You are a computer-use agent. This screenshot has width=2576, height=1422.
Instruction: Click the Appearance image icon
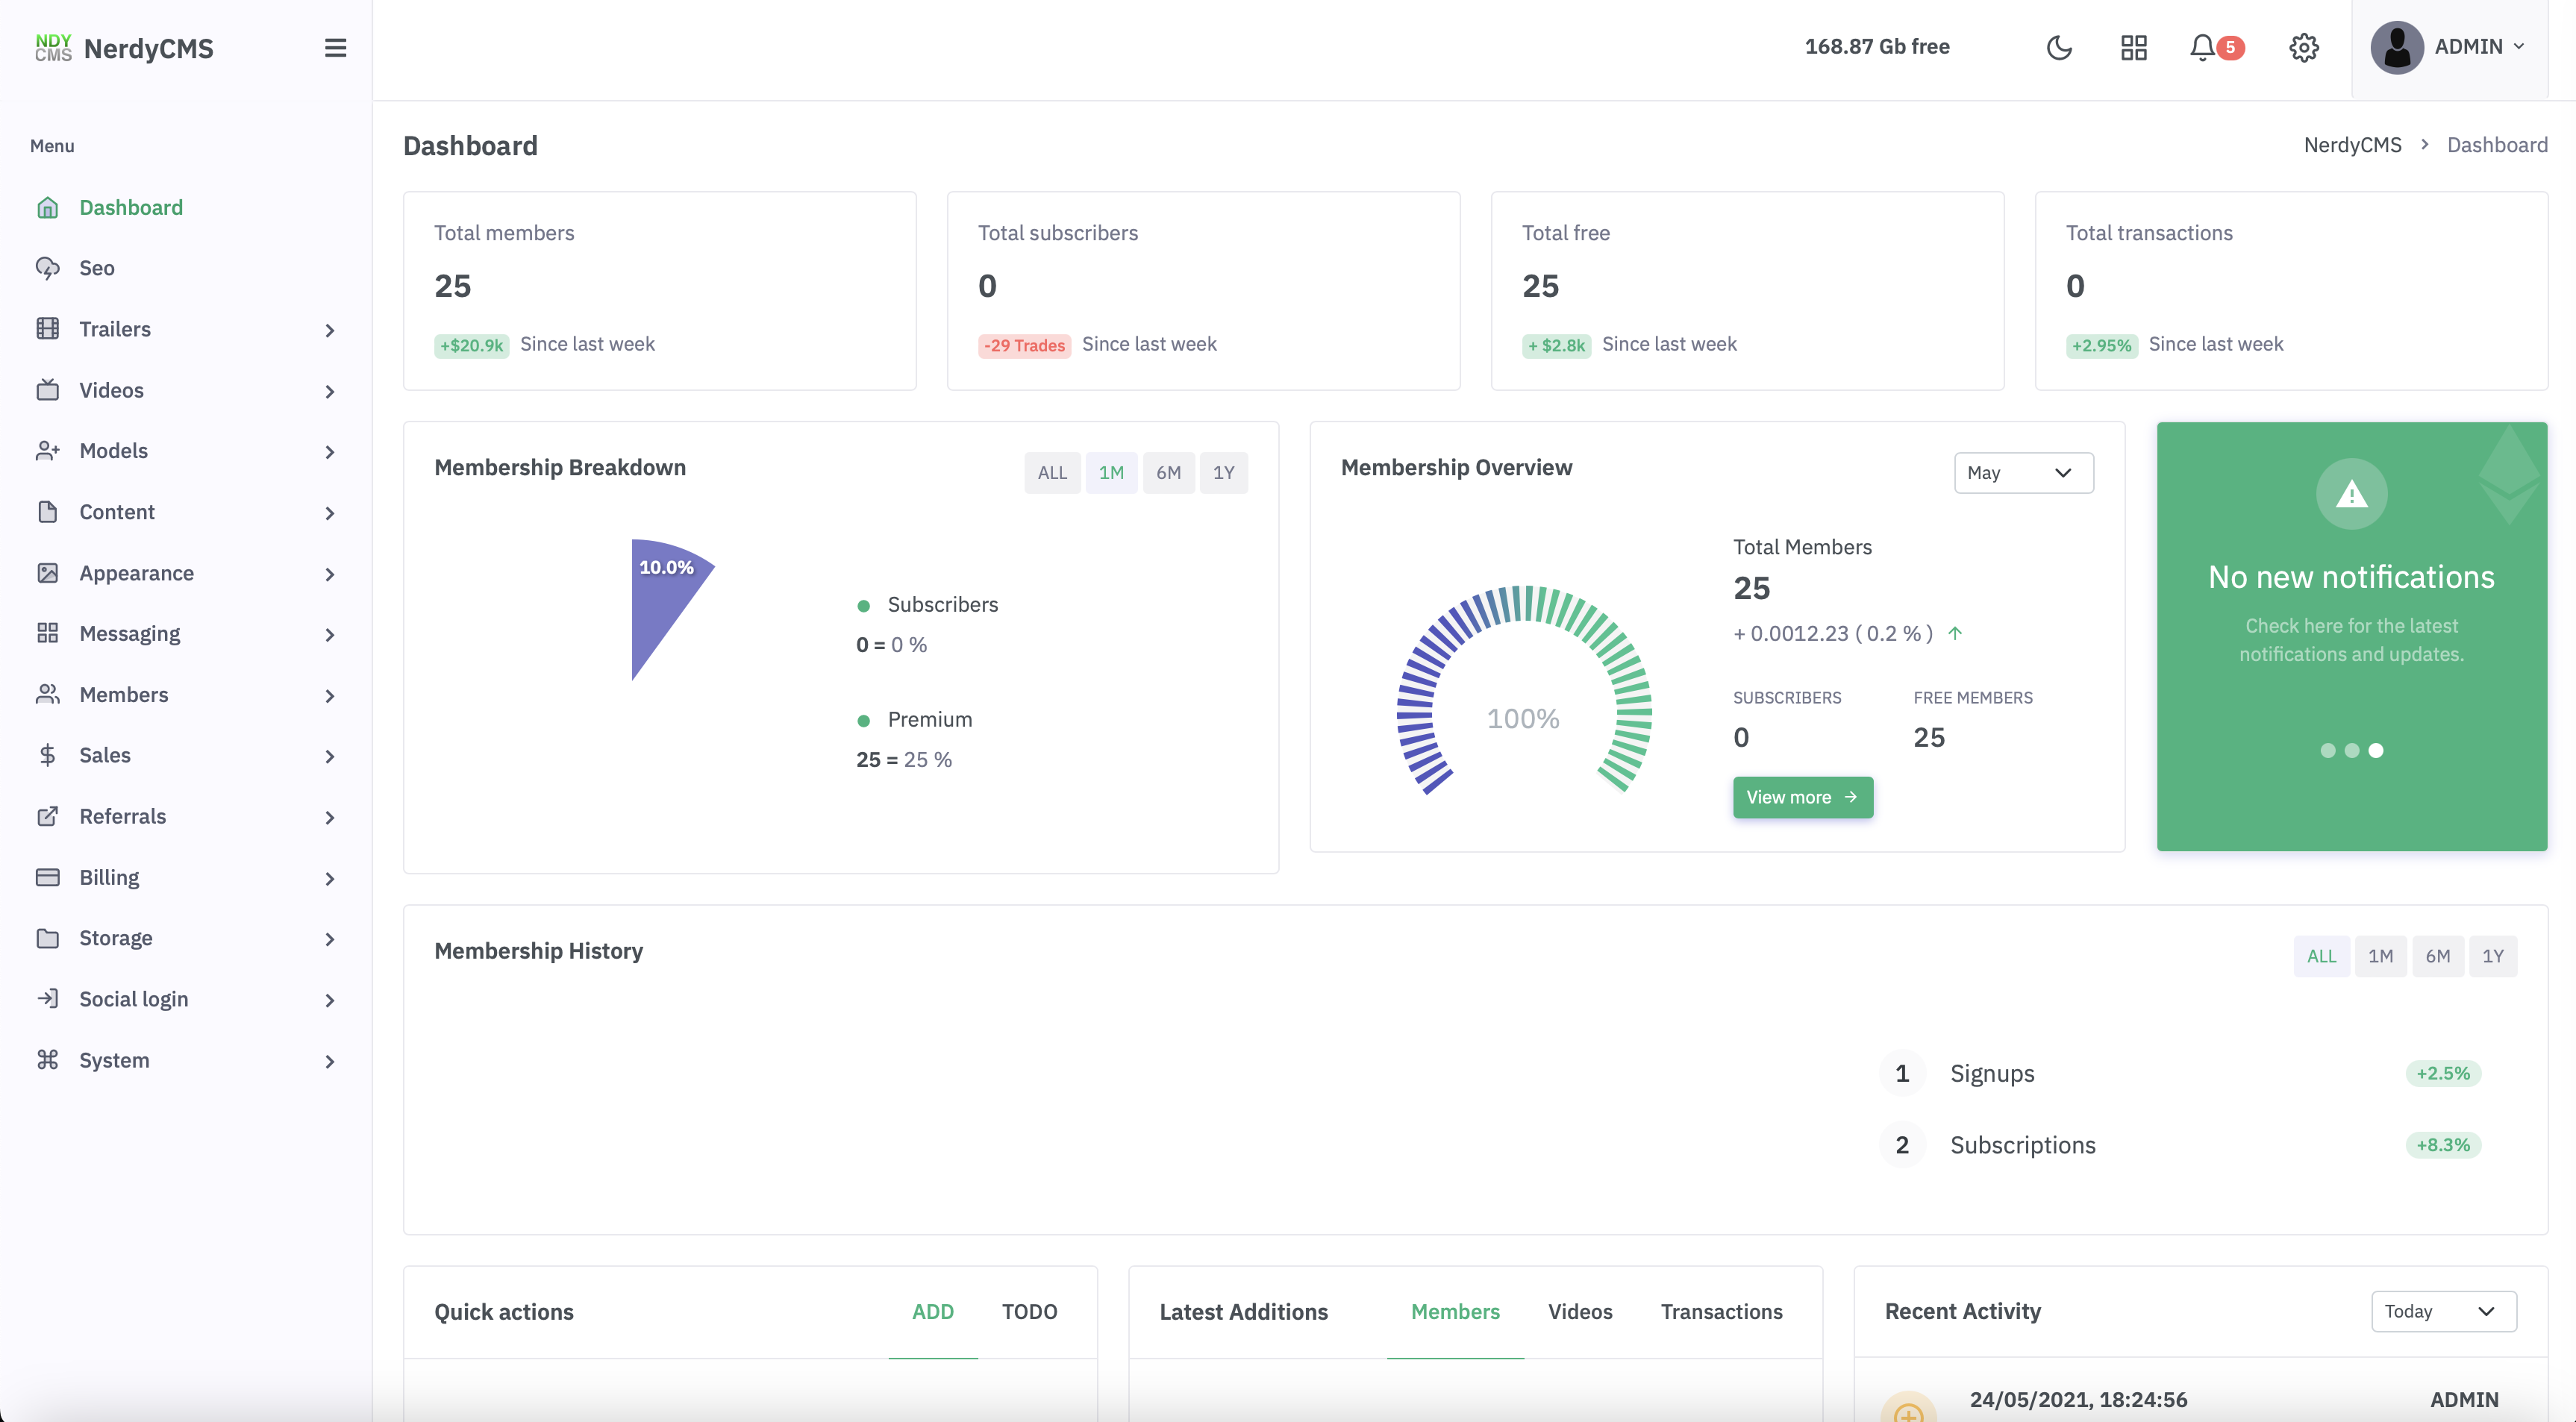[47, 573]
